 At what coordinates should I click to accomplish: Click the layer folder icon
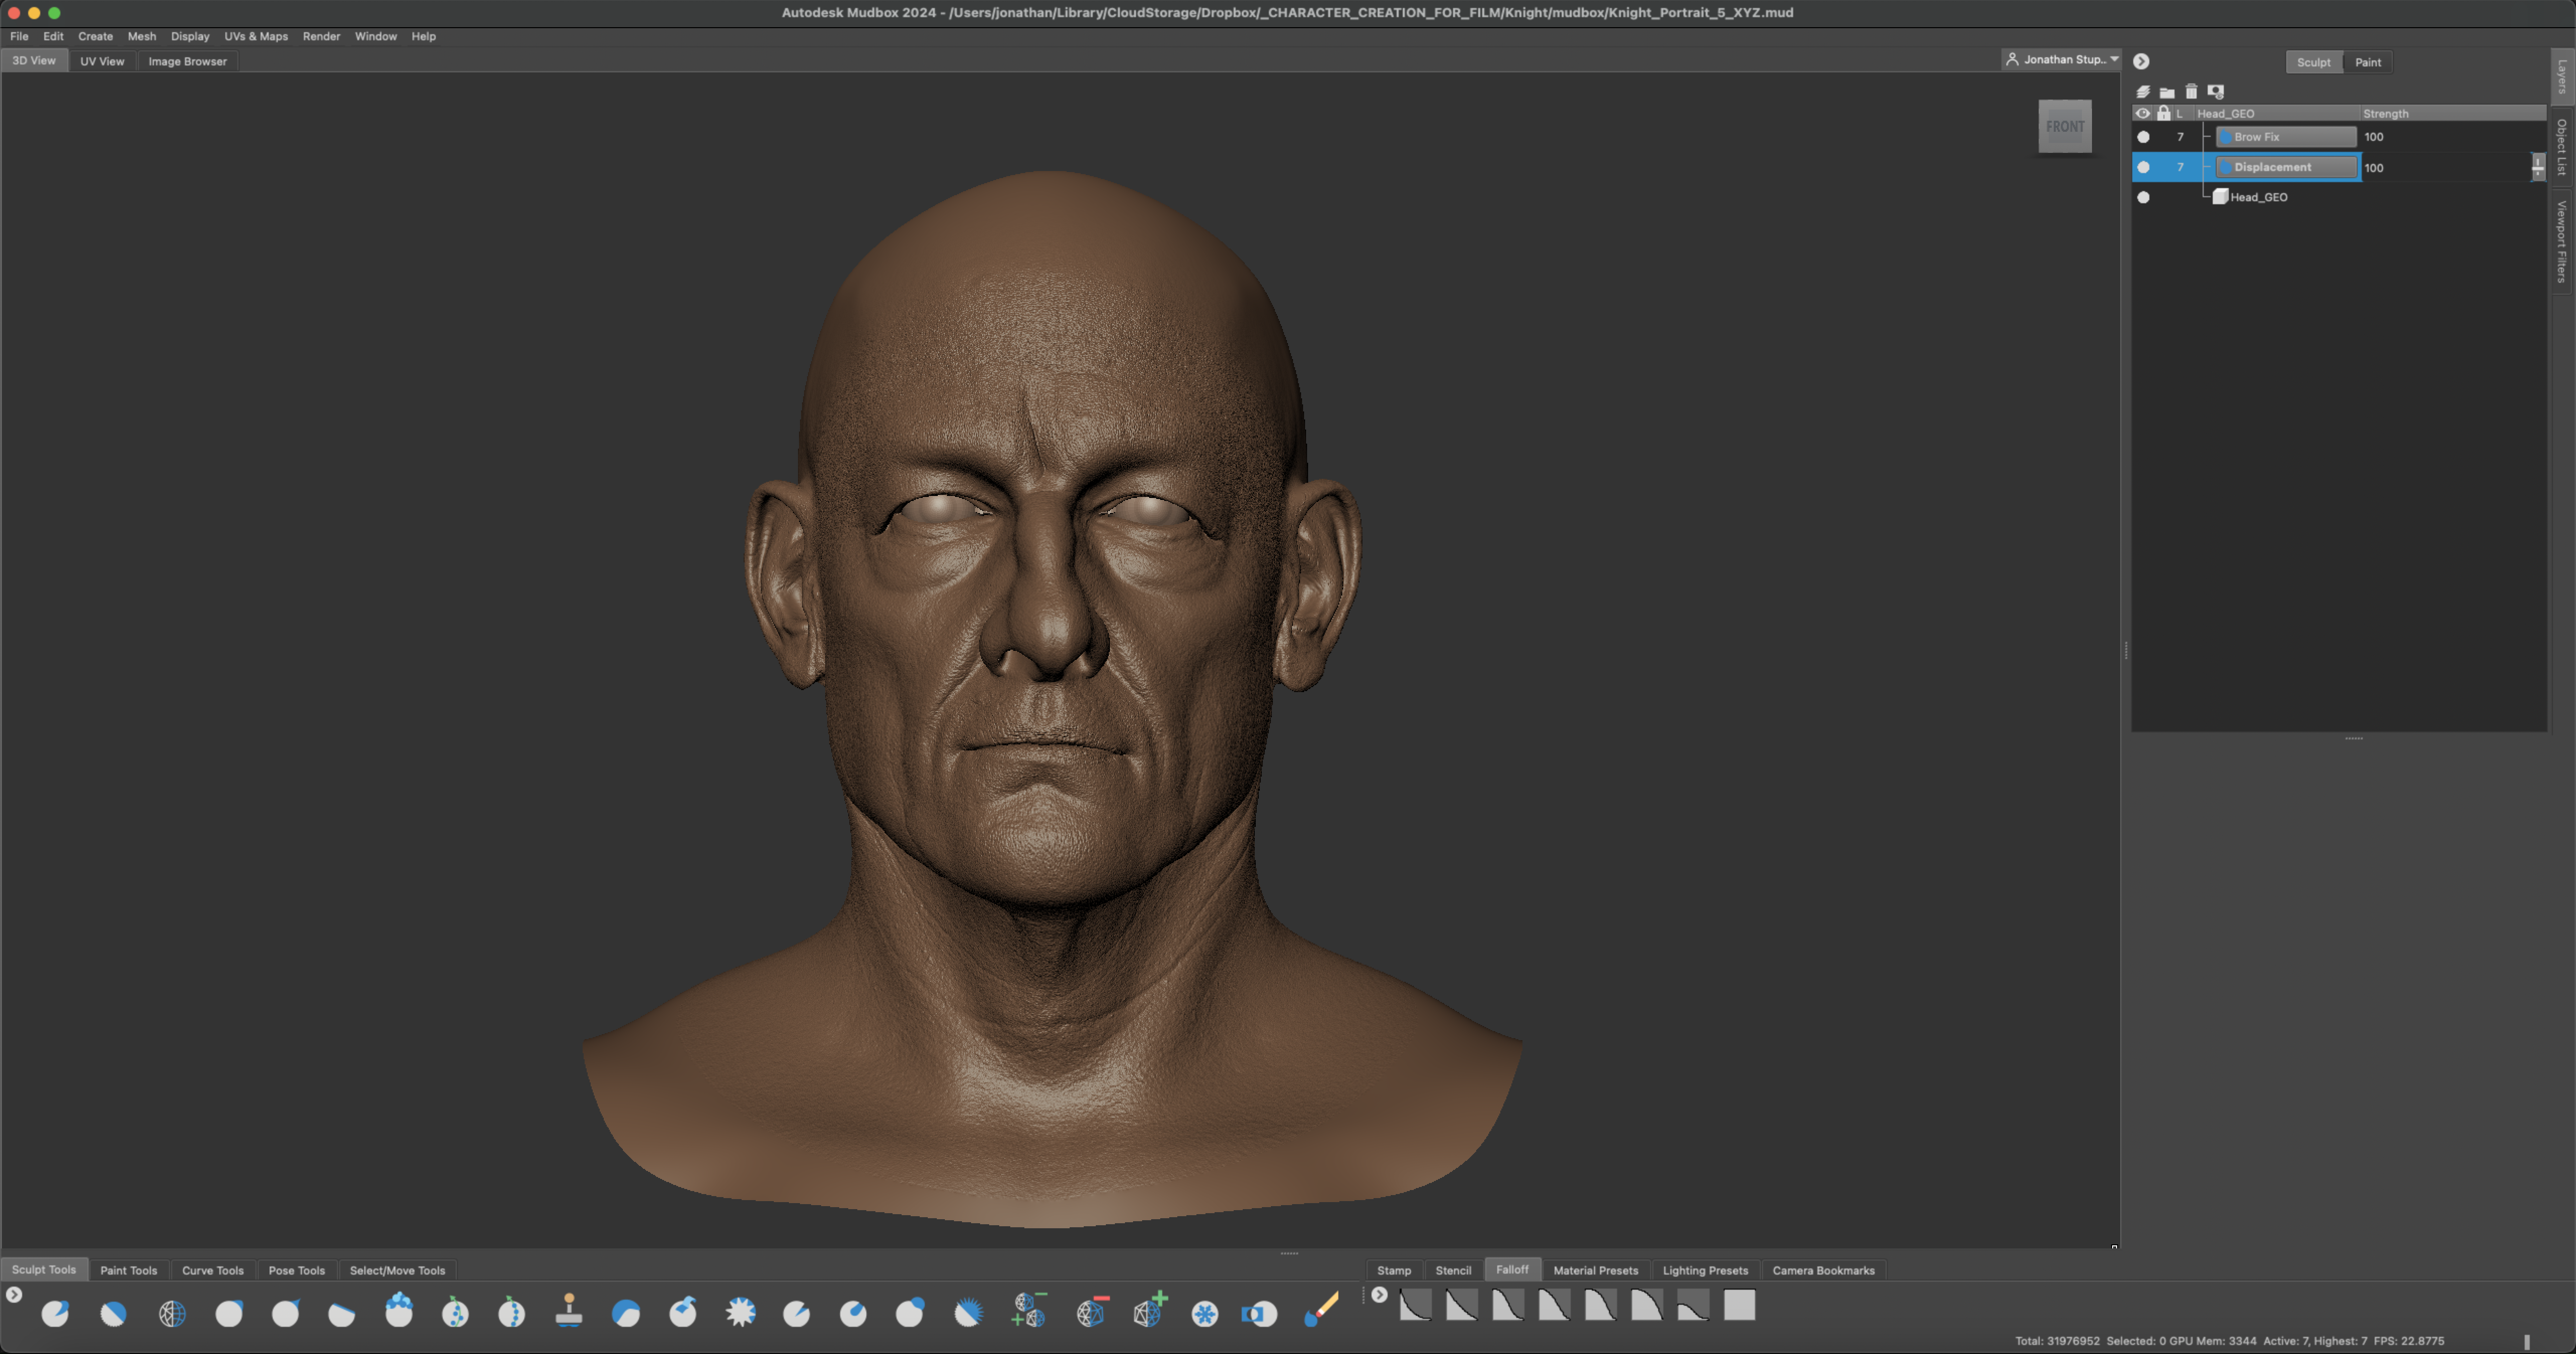tap(2167, 91)
